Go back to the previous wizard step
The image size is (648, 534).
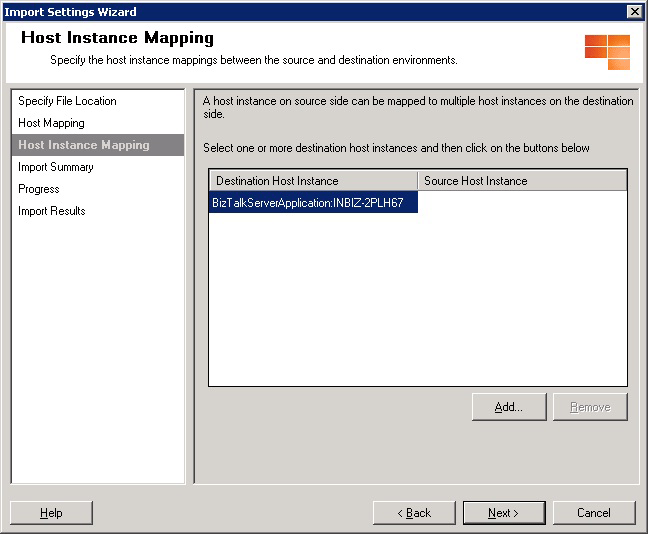coord(414,513)
